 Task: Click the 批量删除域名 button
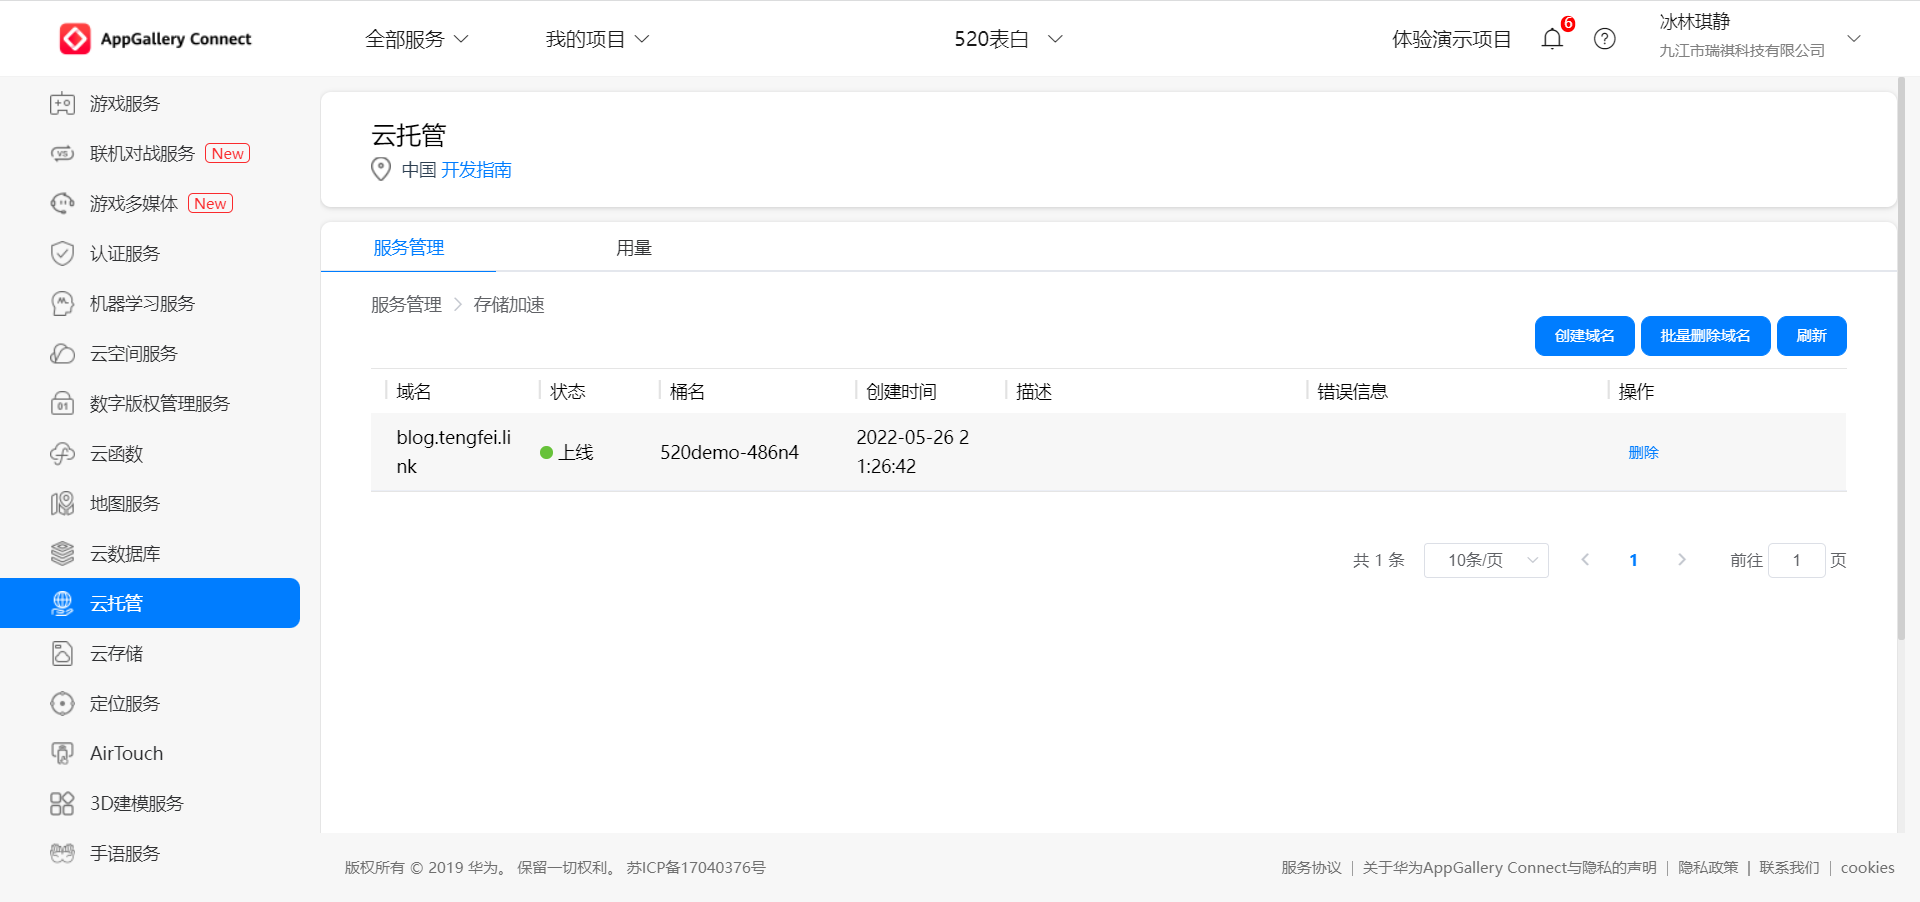tap(1705, 336)
